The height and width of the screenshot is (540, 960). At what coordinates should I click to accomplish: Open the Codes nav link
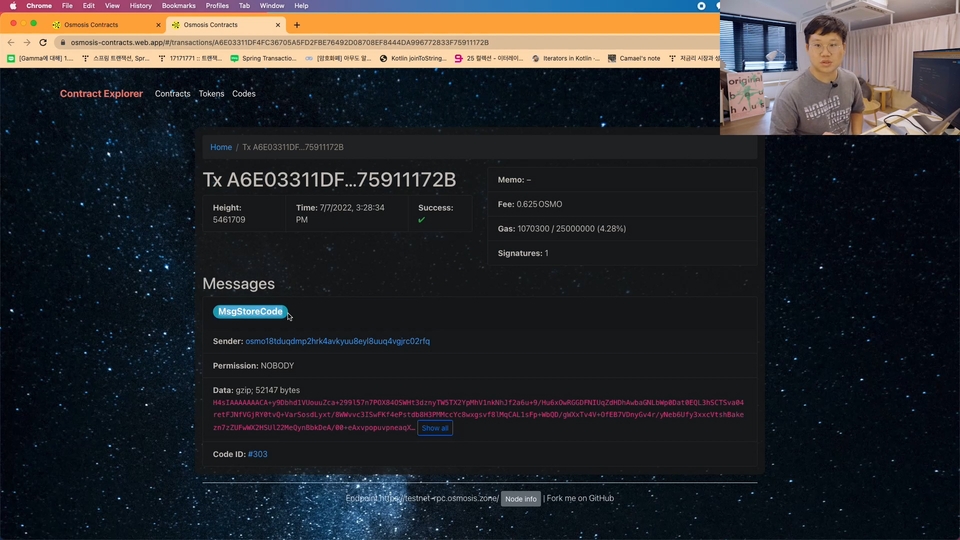[x=244, y=94]
